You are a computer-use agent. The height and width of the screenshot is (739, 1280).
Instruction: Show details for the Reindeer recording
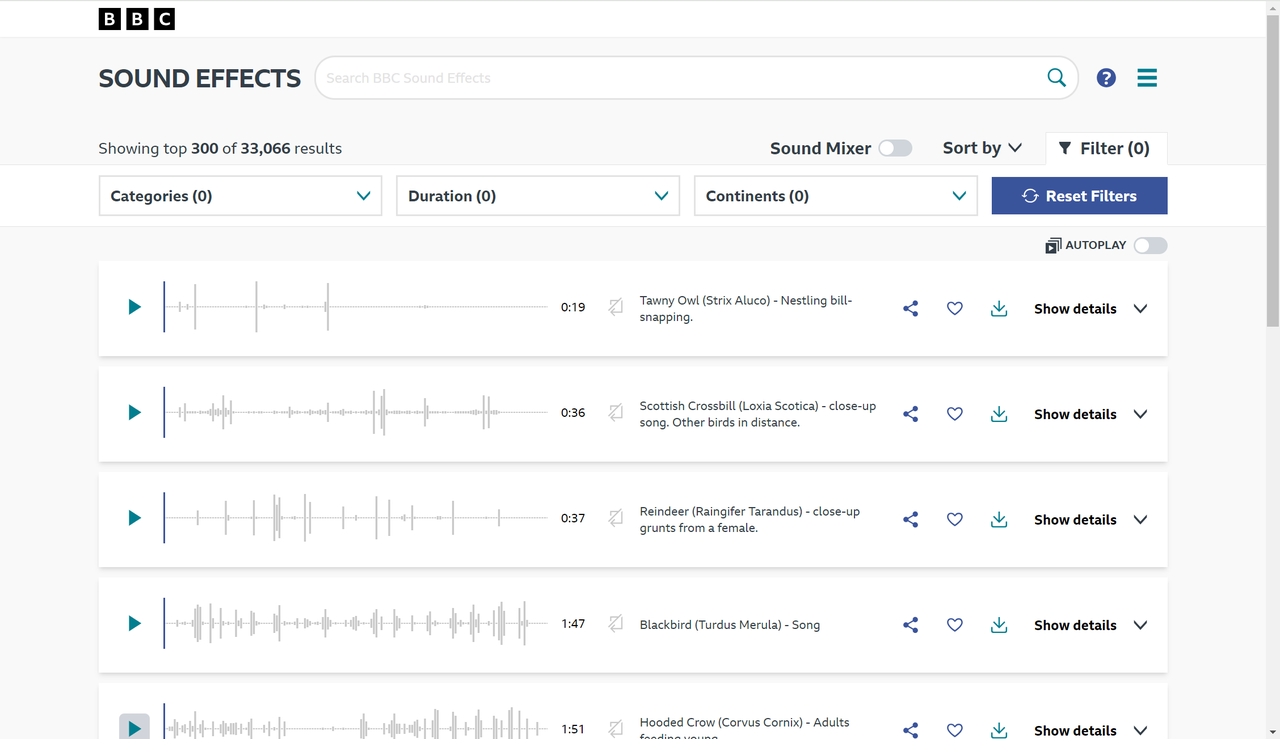point(1089,519)
